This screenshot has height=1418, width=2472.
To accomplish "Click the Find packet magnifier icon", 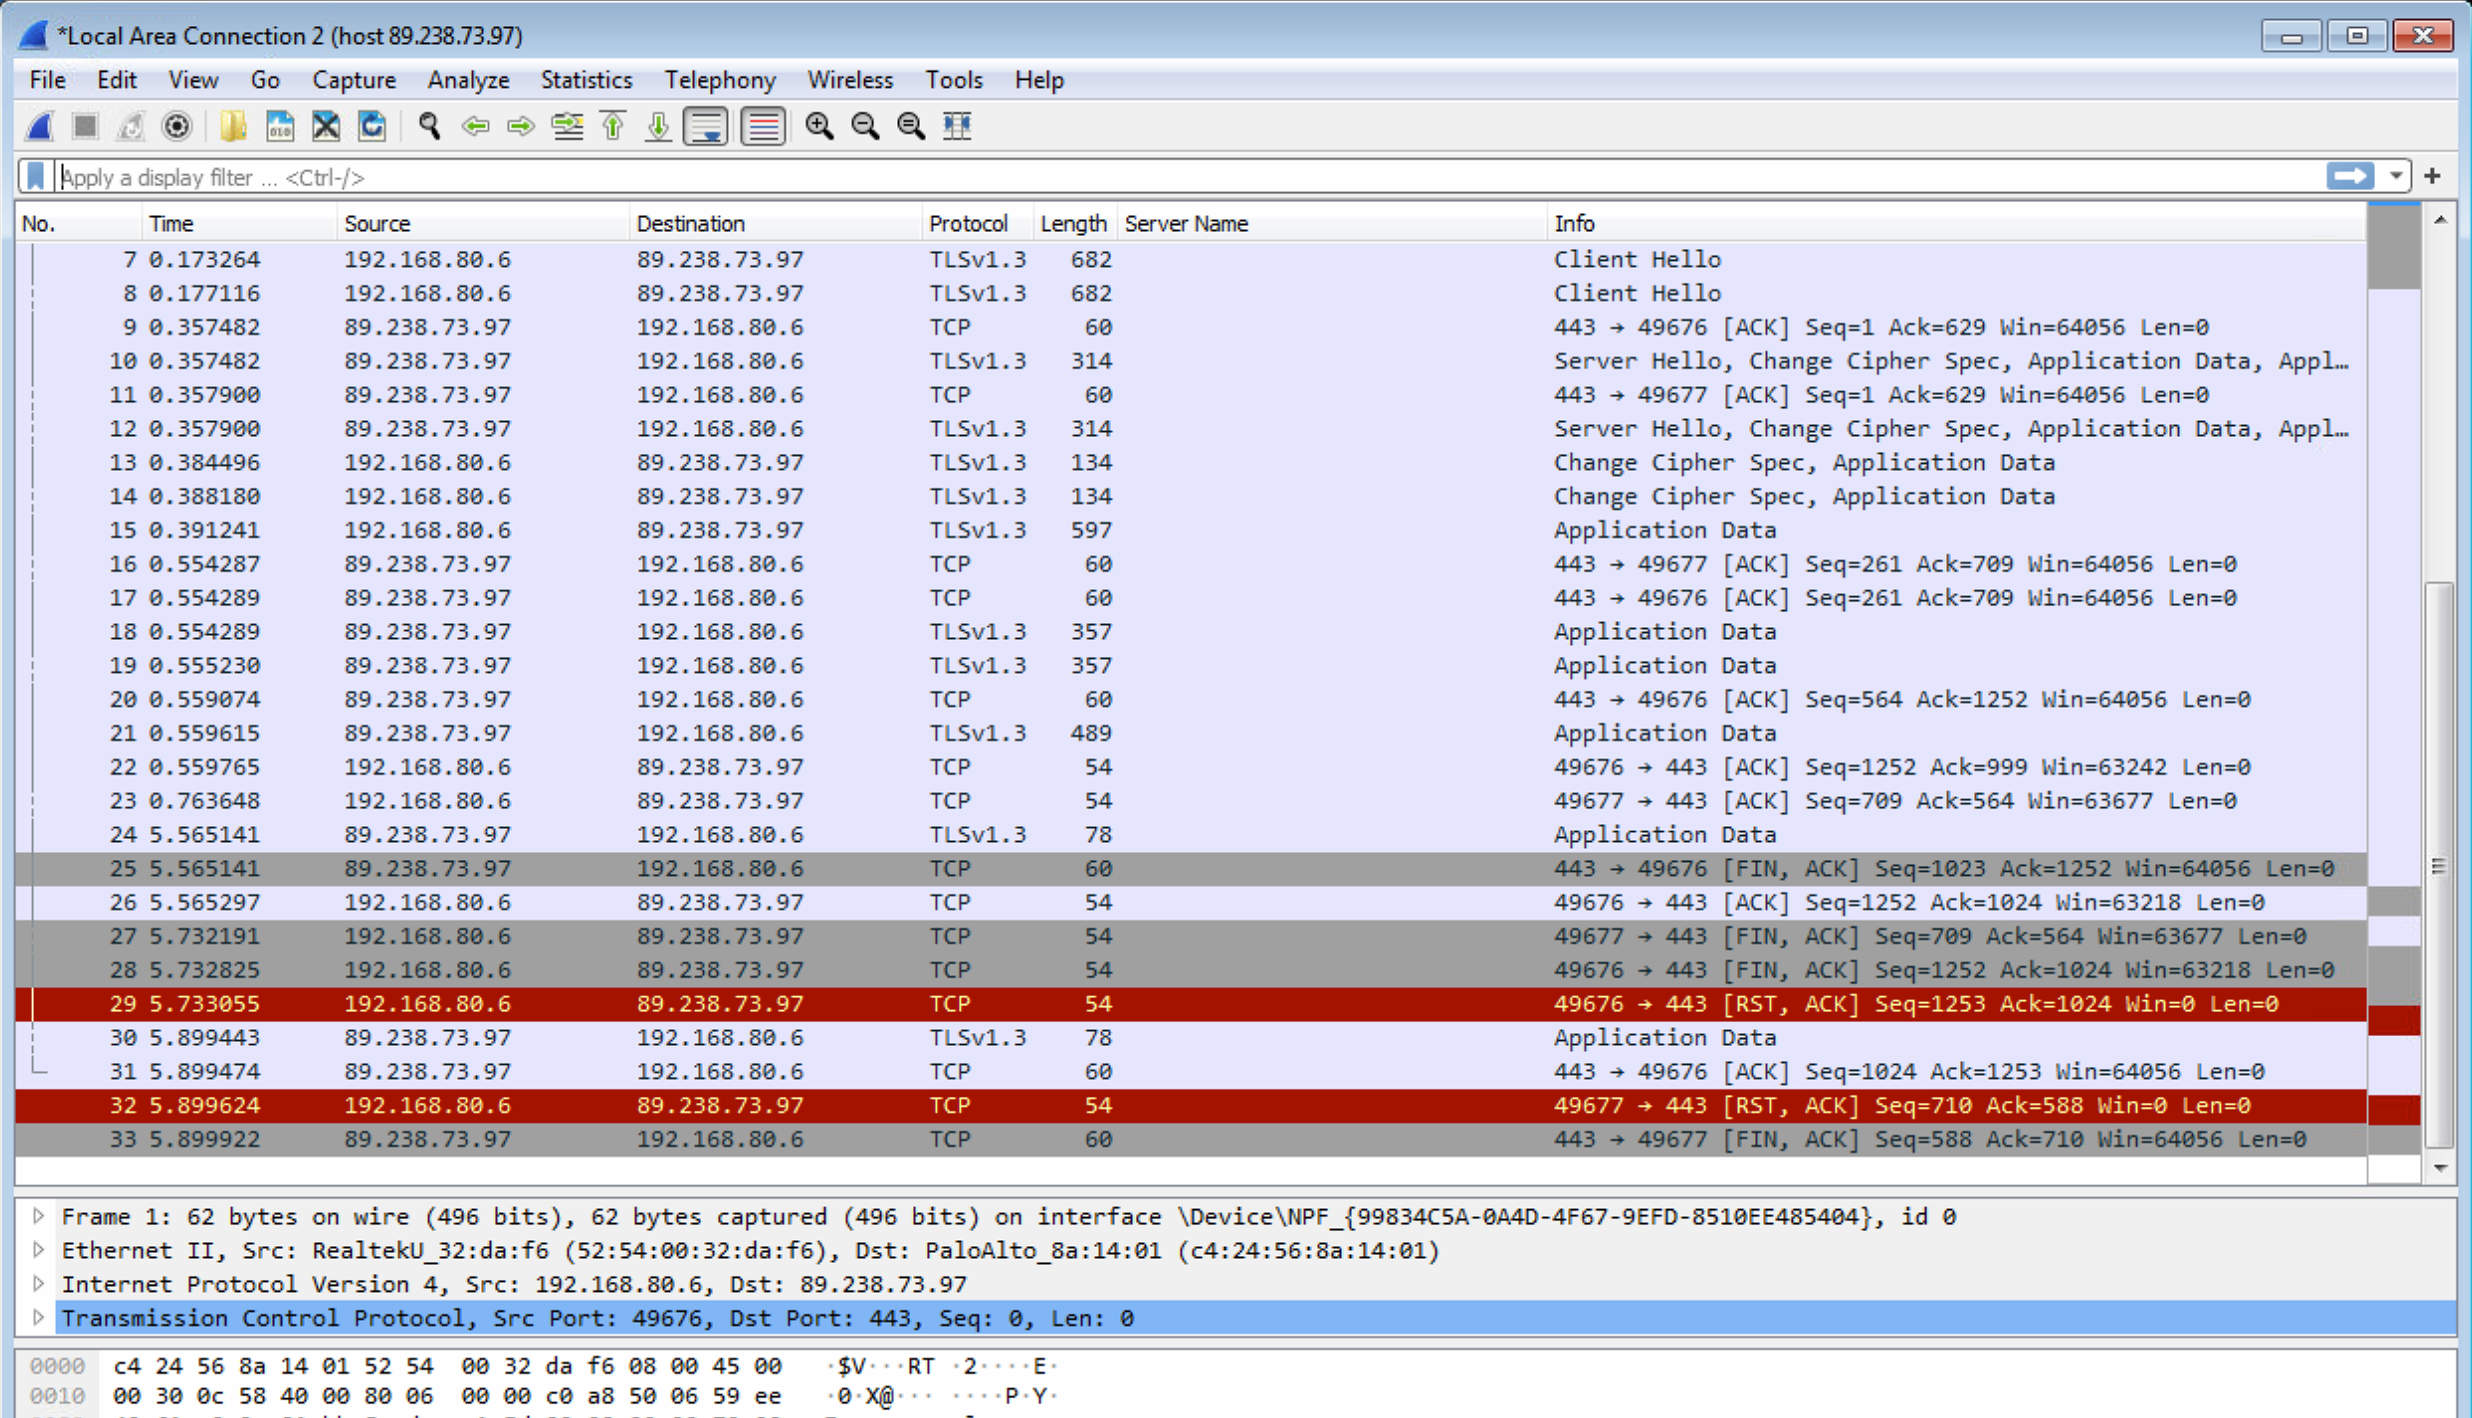I will click(x=429, y=127).
